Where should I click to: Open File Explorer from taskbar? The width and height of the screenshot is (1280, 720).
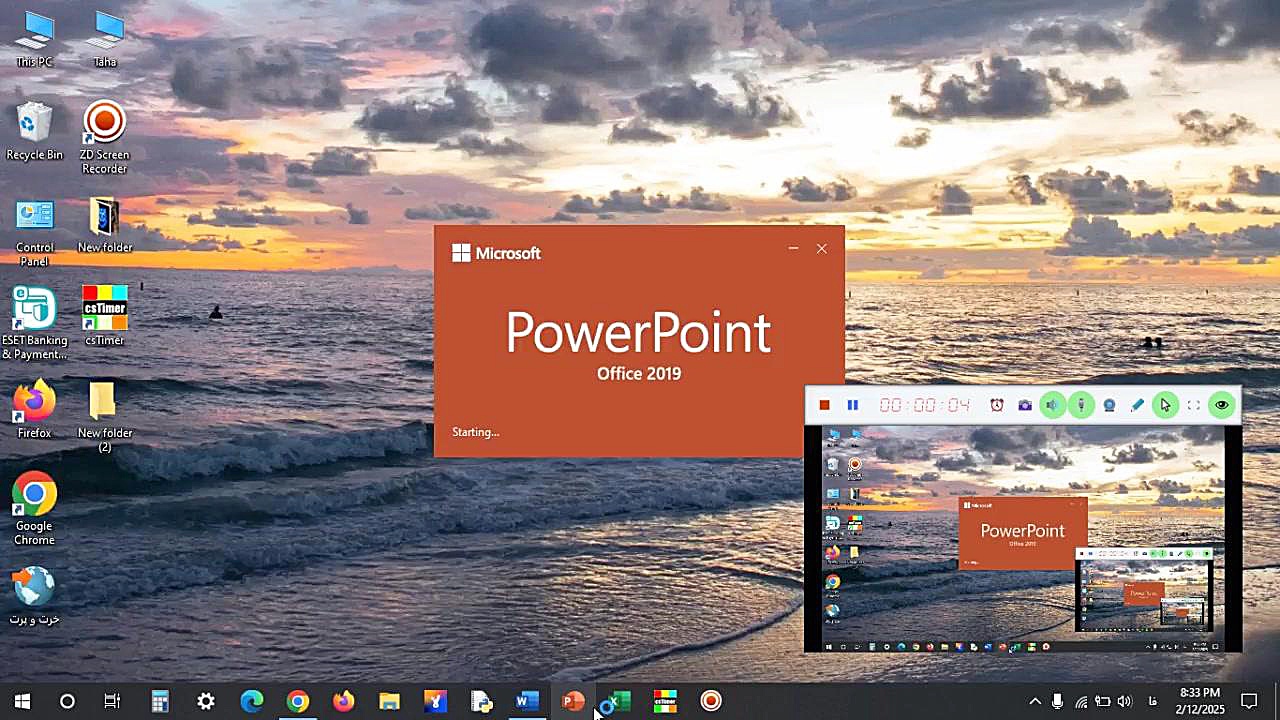pyautogui.click(x=390, y=701)
